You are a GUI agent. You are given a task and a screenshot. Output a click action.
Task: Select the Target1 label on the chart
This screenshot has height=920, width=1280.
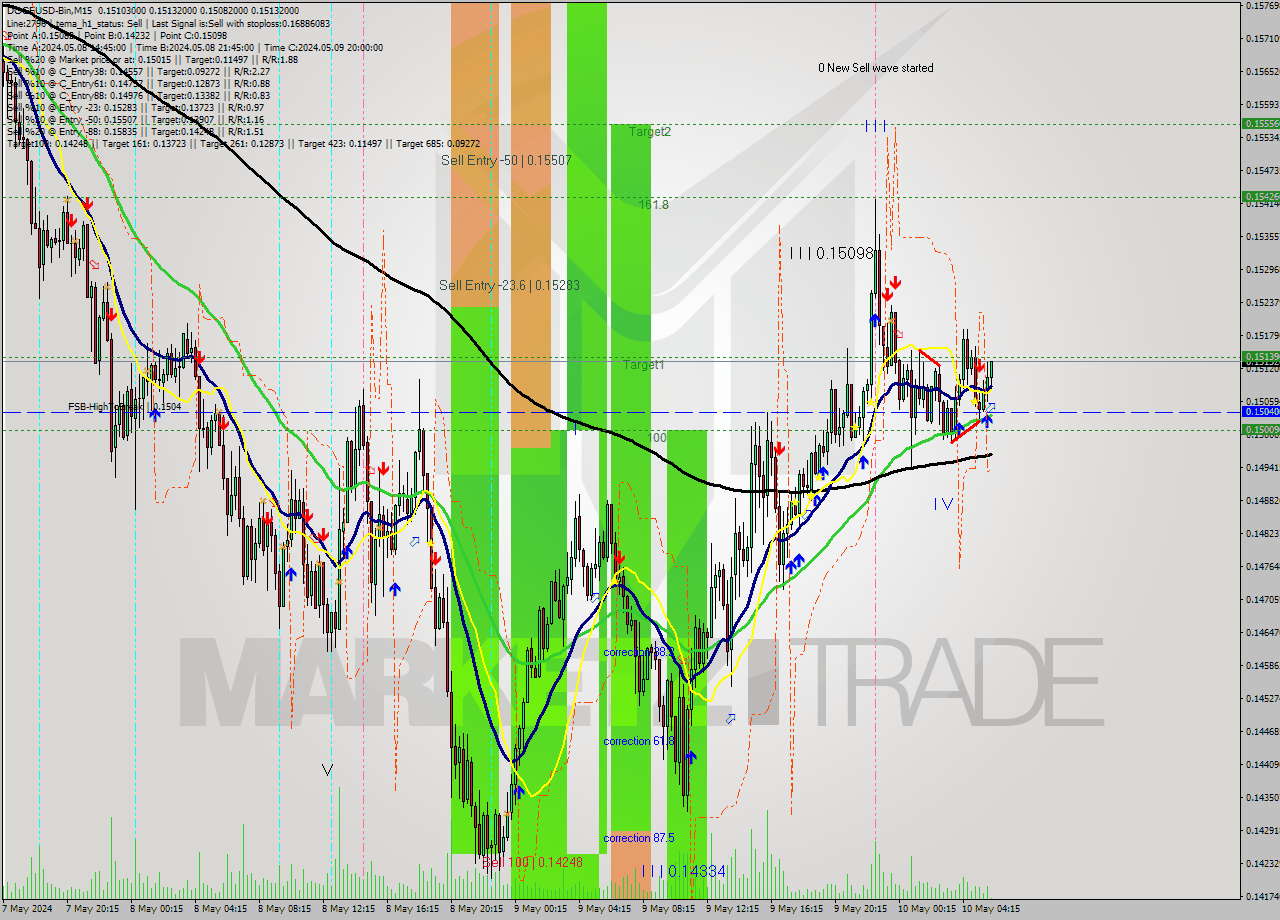click(x=643, y=365)
